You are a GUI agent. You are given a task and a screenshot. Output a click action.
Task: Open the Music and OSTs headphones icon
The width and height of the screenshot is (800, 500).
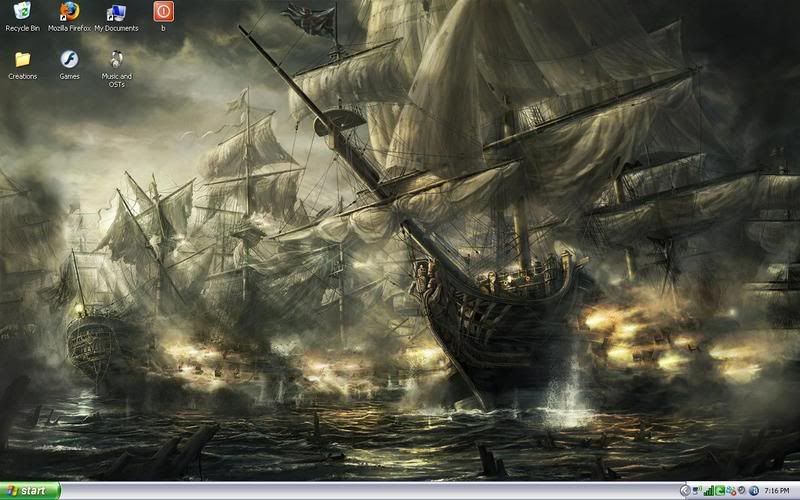[x=117, y=59]
